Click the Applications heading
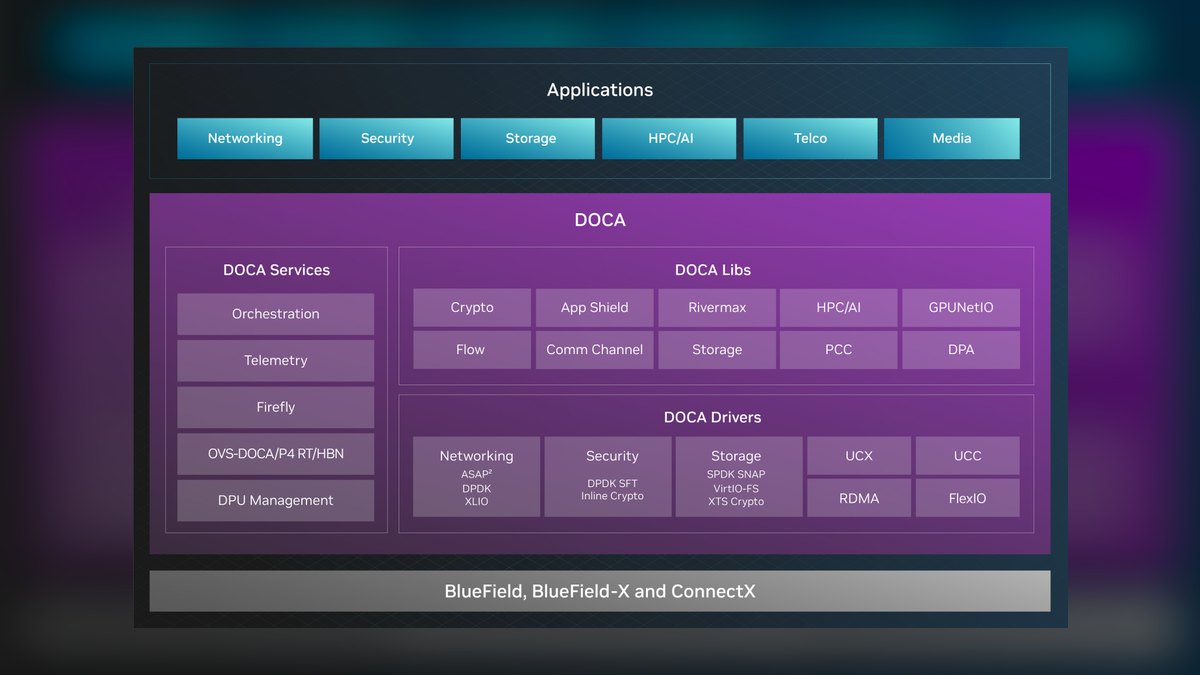This screenshot has width=1200, height=675. (x=600, y=90)
